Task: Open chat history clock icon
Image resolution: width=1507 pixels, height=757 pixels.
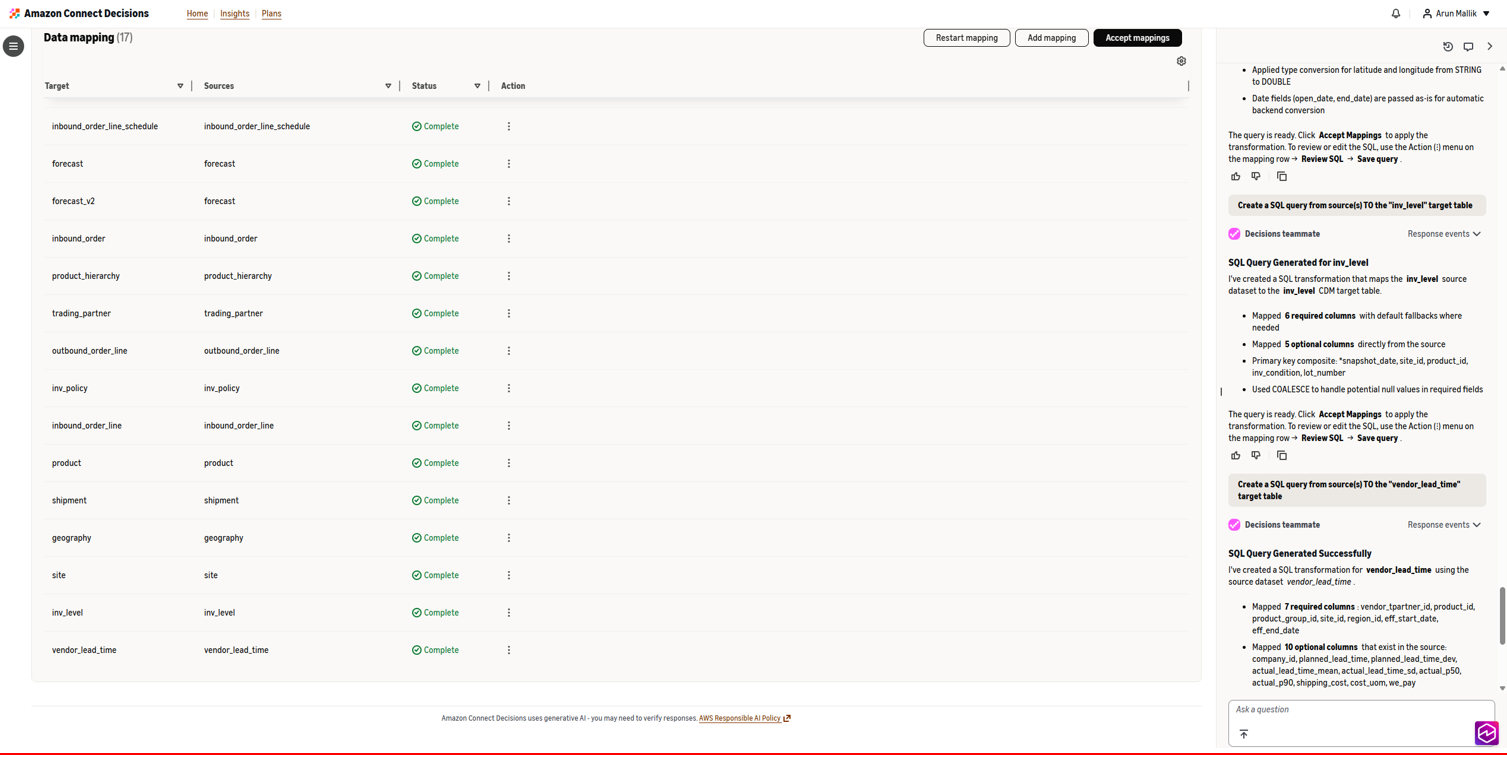Action: 1448,47
